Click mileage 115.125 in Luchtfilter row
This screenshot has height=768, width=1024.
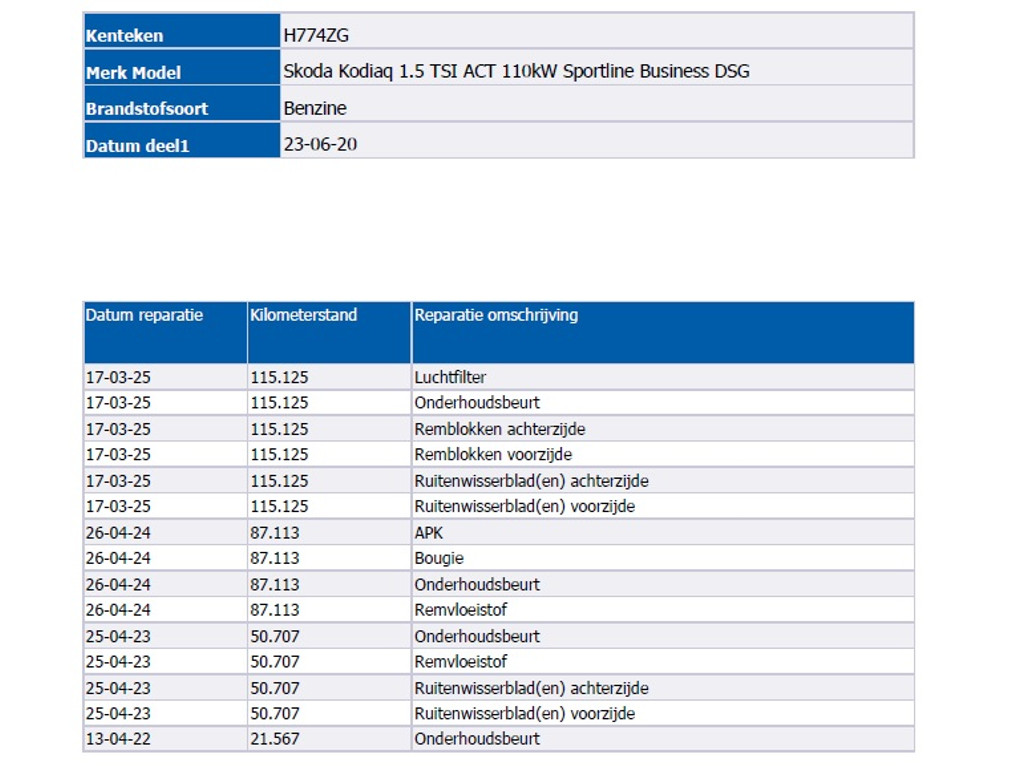coord(280,377)
